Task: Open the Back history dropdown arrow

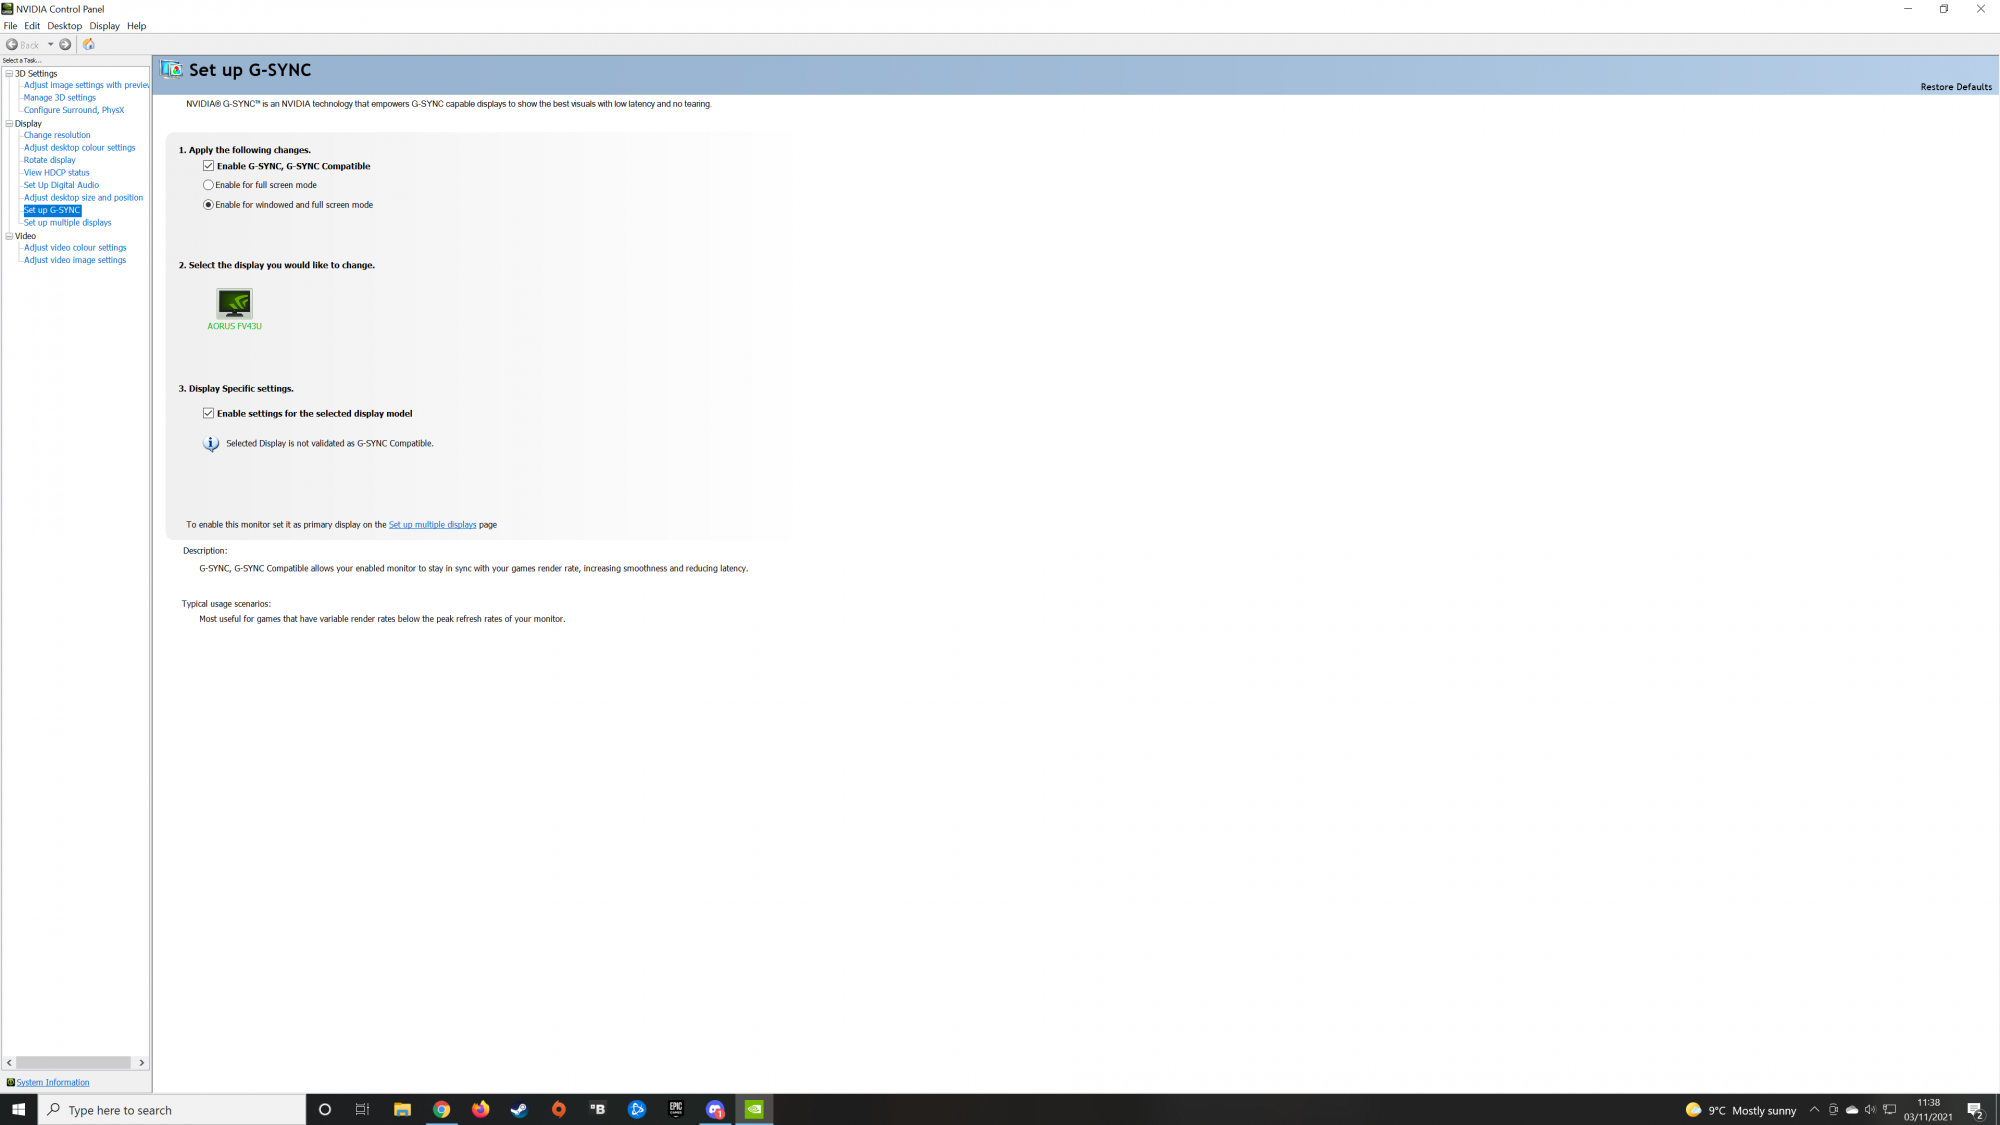Action: (x=50, y=44)
